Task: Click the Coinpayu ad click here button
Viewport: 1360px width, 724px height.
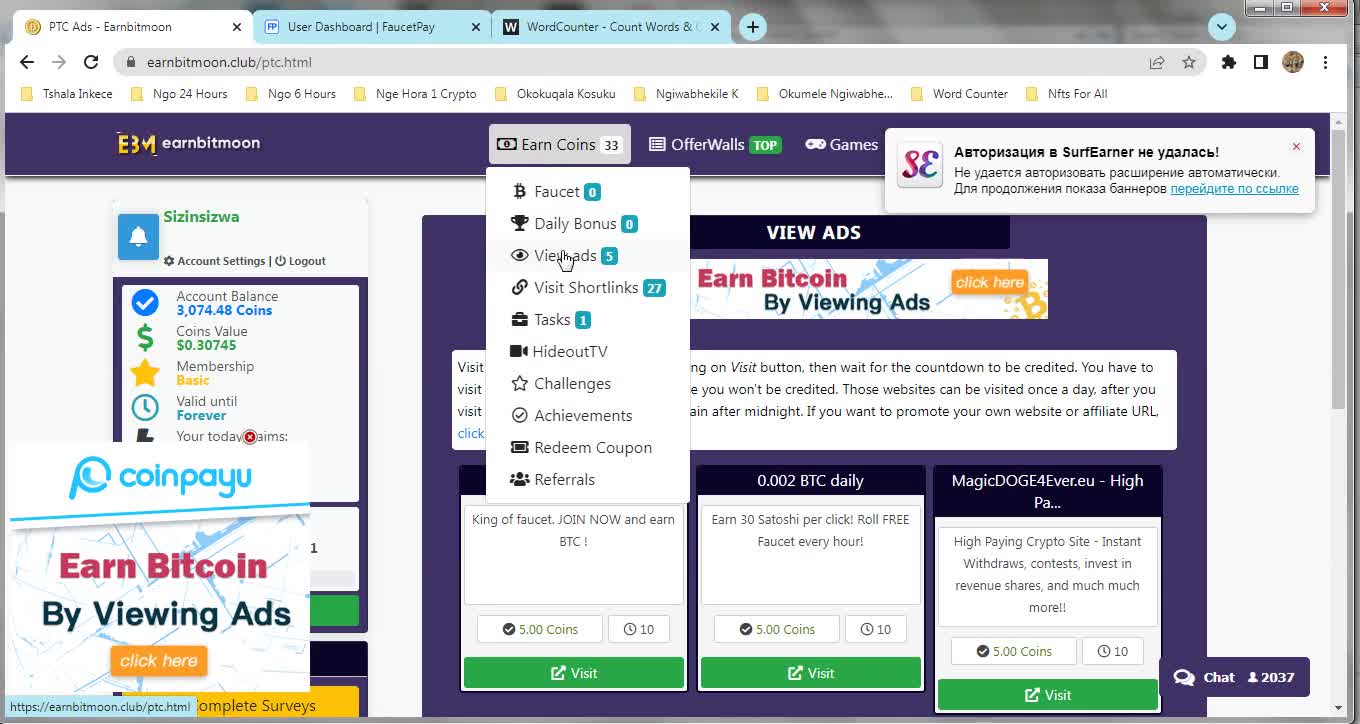Action: [x=158, y=660]
